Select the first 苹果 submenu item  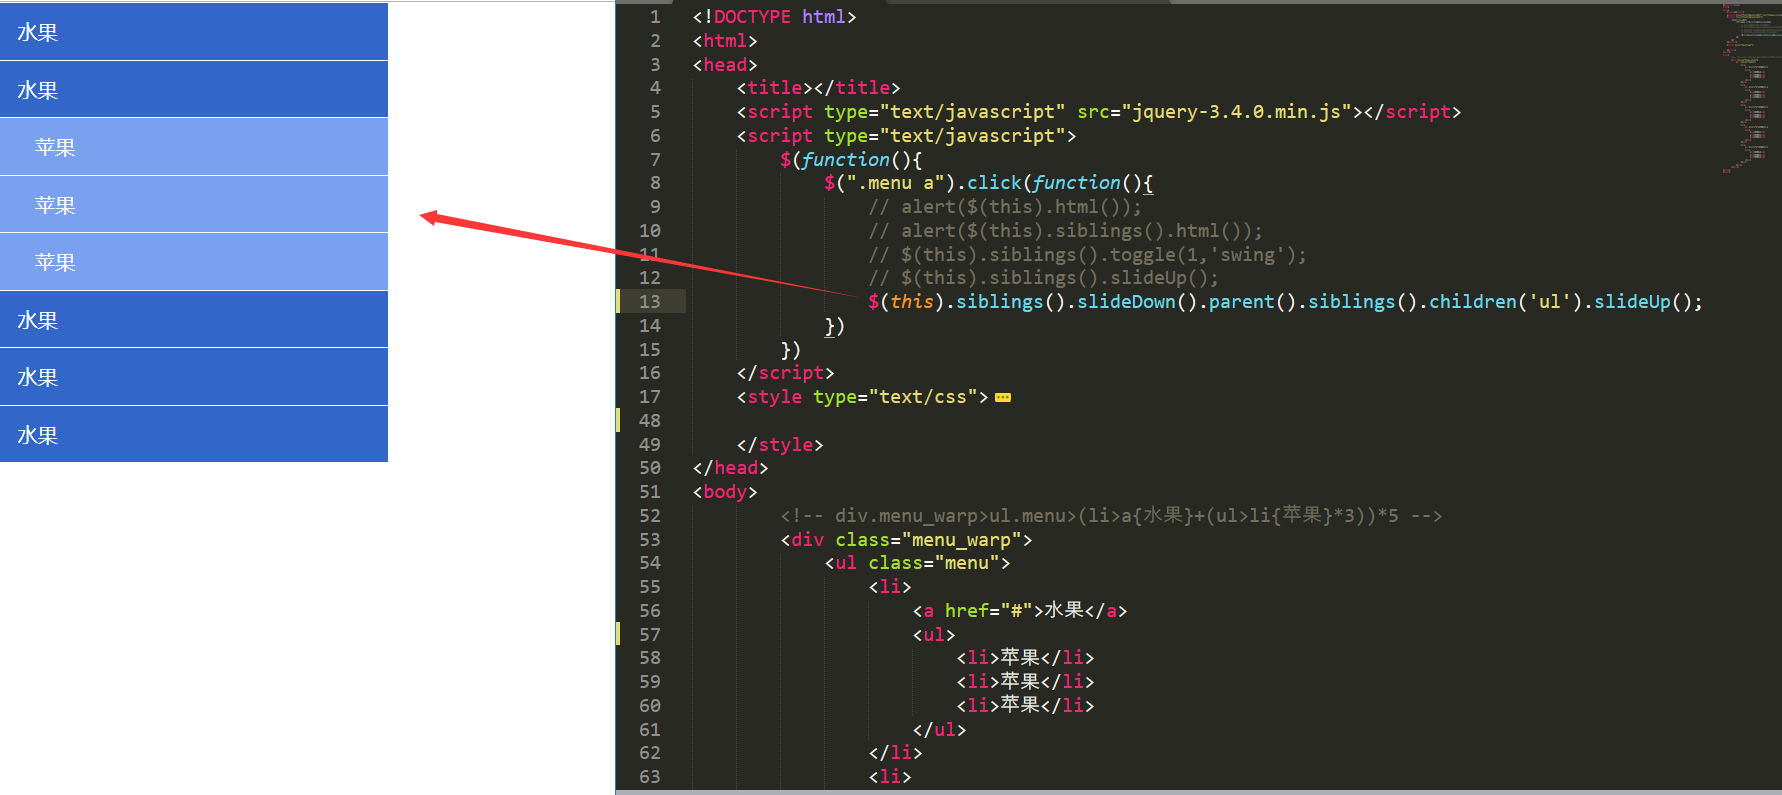tap(194, 147)
